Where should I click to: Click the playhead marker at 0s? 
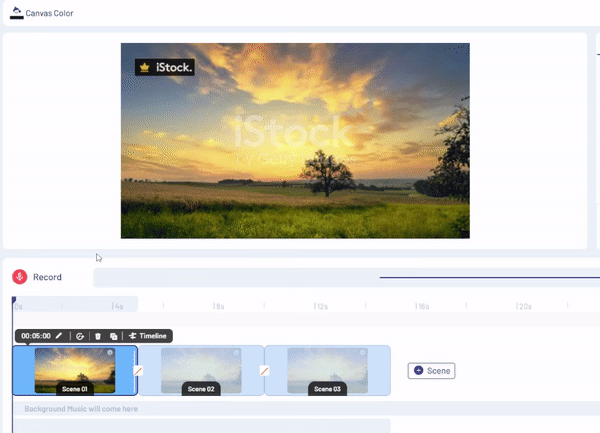coord(14,300)
